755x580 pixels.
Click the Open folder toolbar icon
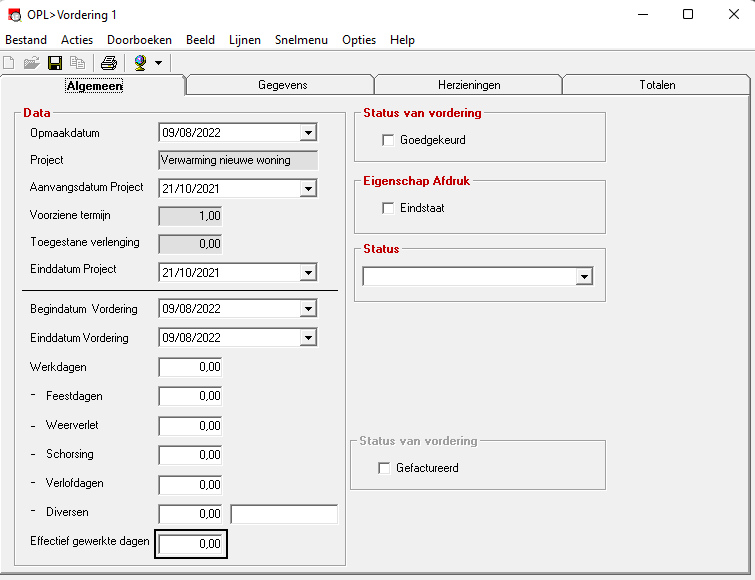pos(31,63)
